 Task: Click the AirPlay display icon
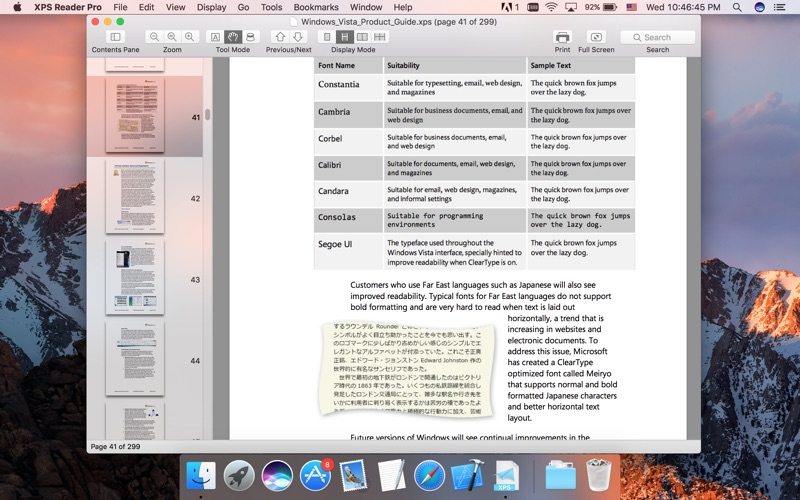coord(571,7)
